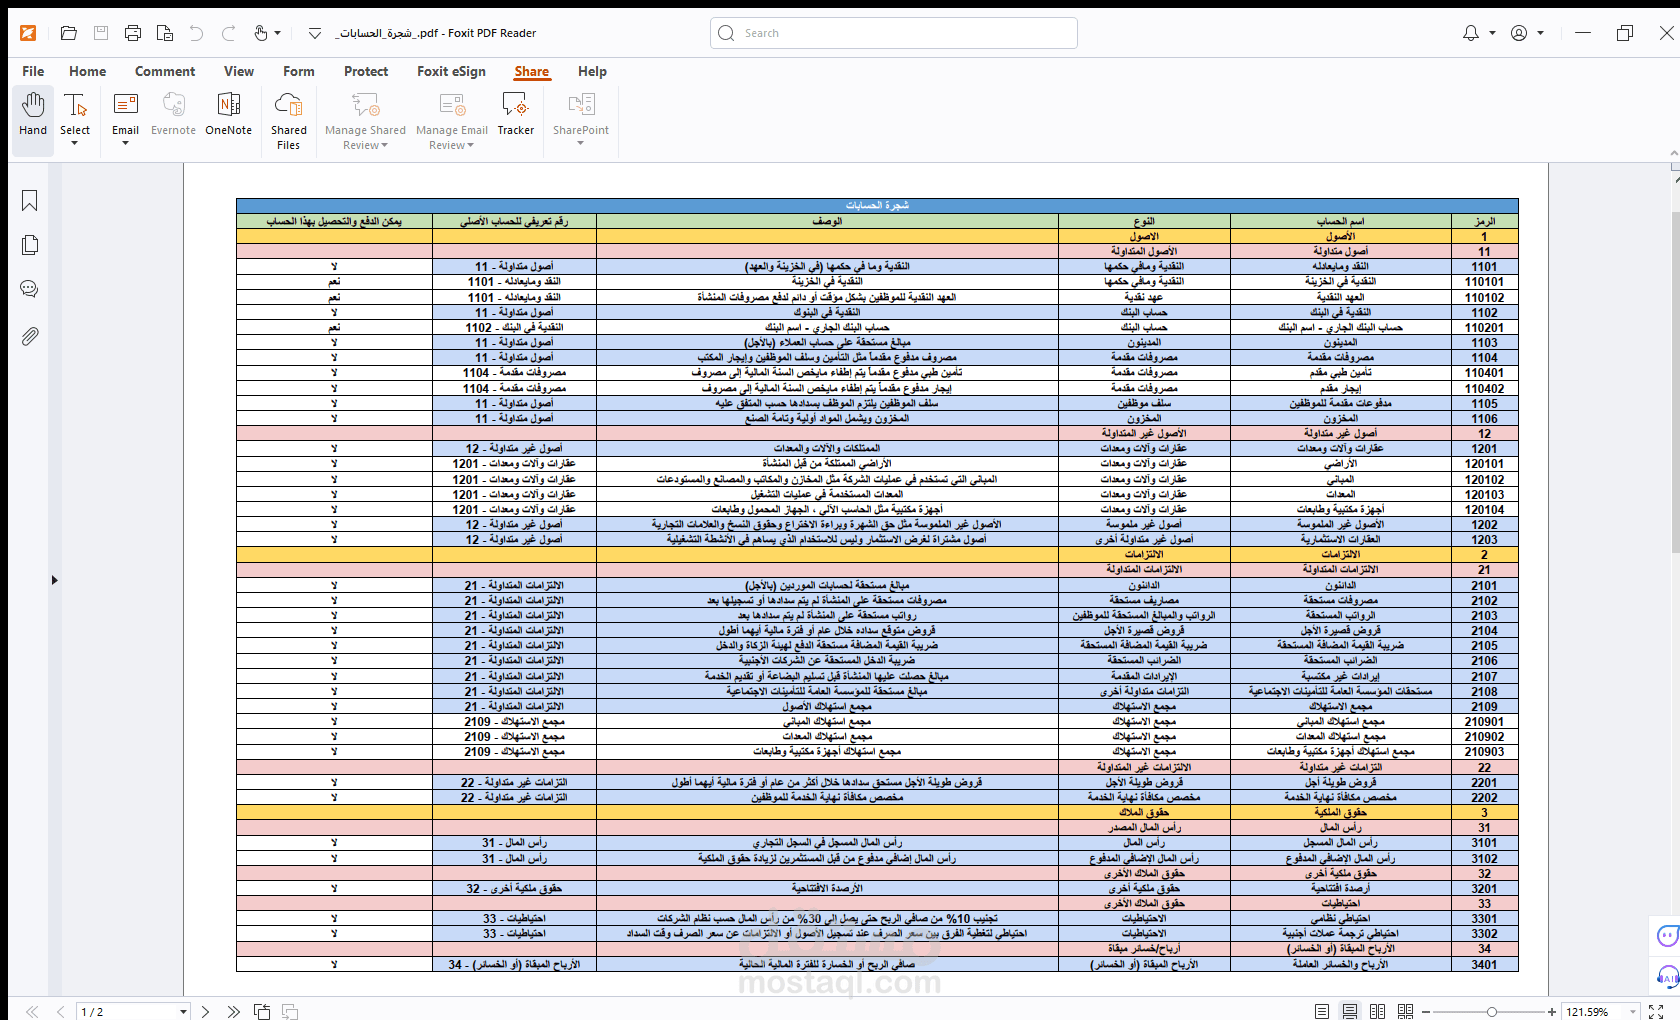Click the Search field
Image resolution: width=1680 pixels, height=1020 pixels.
tap(894, 33)
